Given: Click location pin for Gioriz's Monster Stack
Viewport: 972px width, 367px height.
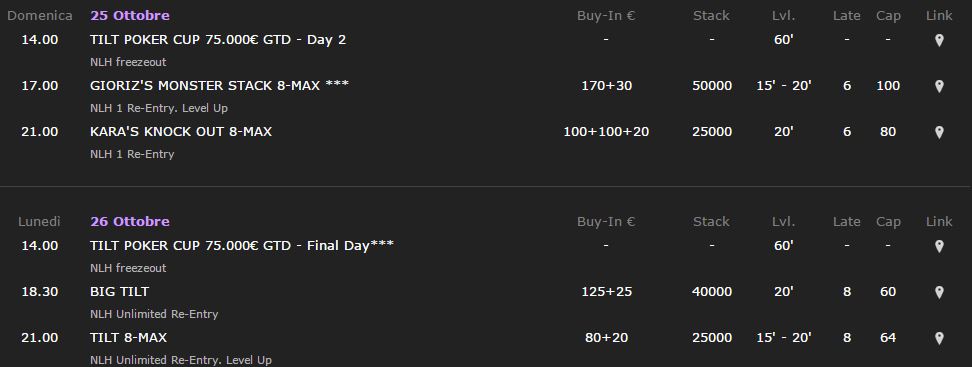Looking at the screenshot, I should click(x=939, y=86).
